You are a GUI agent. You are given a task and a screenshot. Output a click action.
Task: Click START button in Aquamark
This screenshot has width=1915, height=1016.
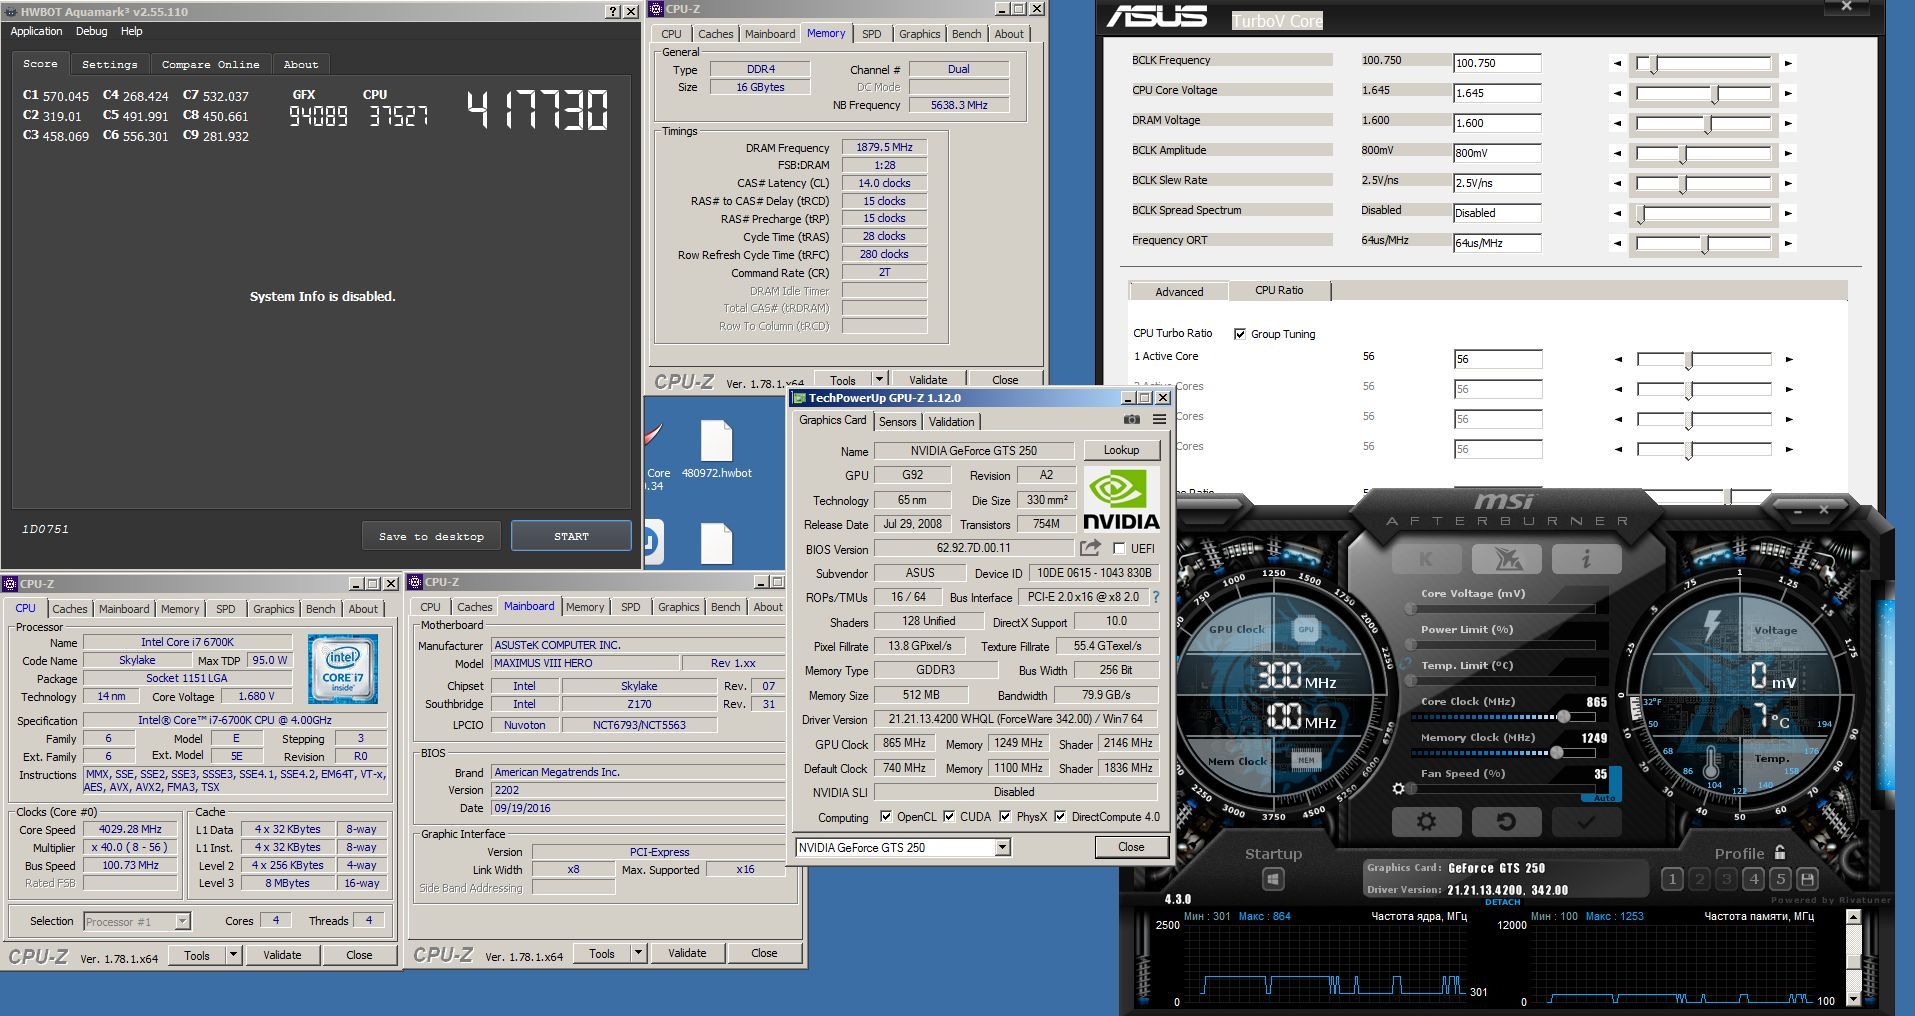(x=571, y=536)
